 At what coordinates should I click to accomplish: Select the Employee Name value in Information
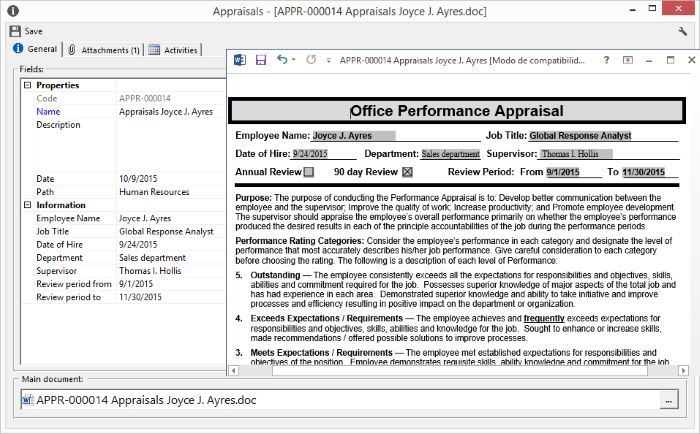[145, 218]
